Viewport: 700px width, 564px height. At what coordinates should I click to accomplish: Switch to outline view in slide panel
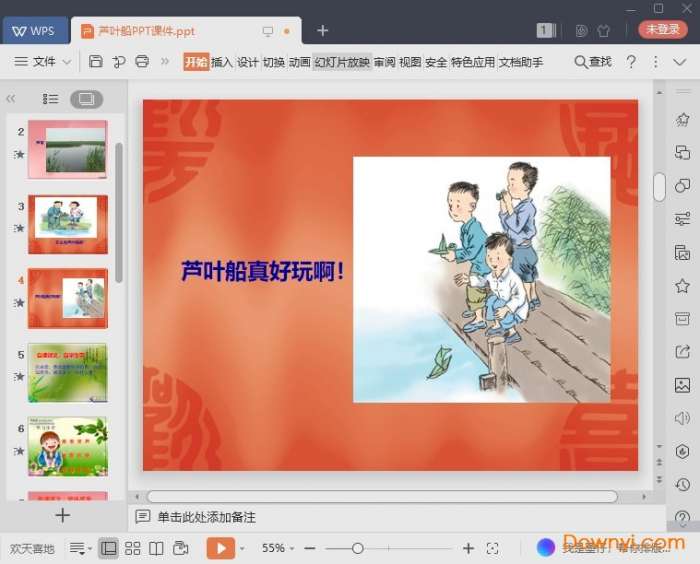coord(50,99)
